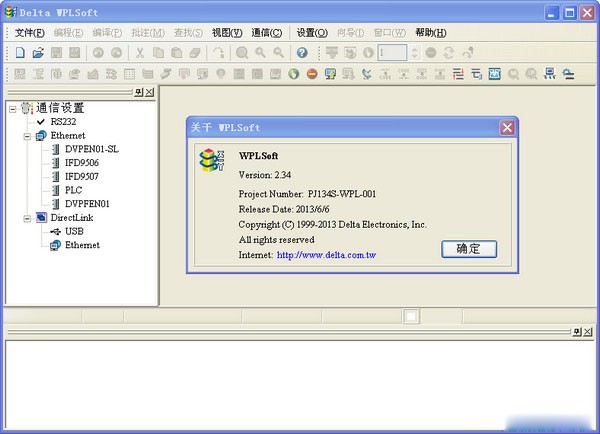Create a new file with toolbar icon

(x=20, y=52)
